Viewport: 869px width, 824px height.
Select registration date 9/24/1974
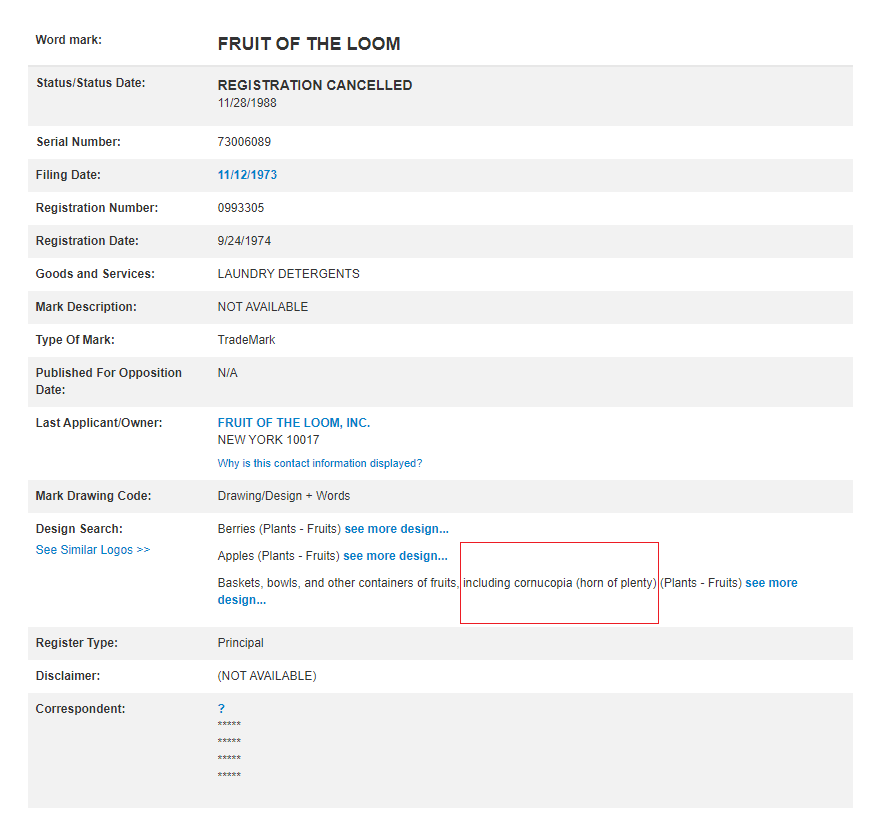pos(244,241)
